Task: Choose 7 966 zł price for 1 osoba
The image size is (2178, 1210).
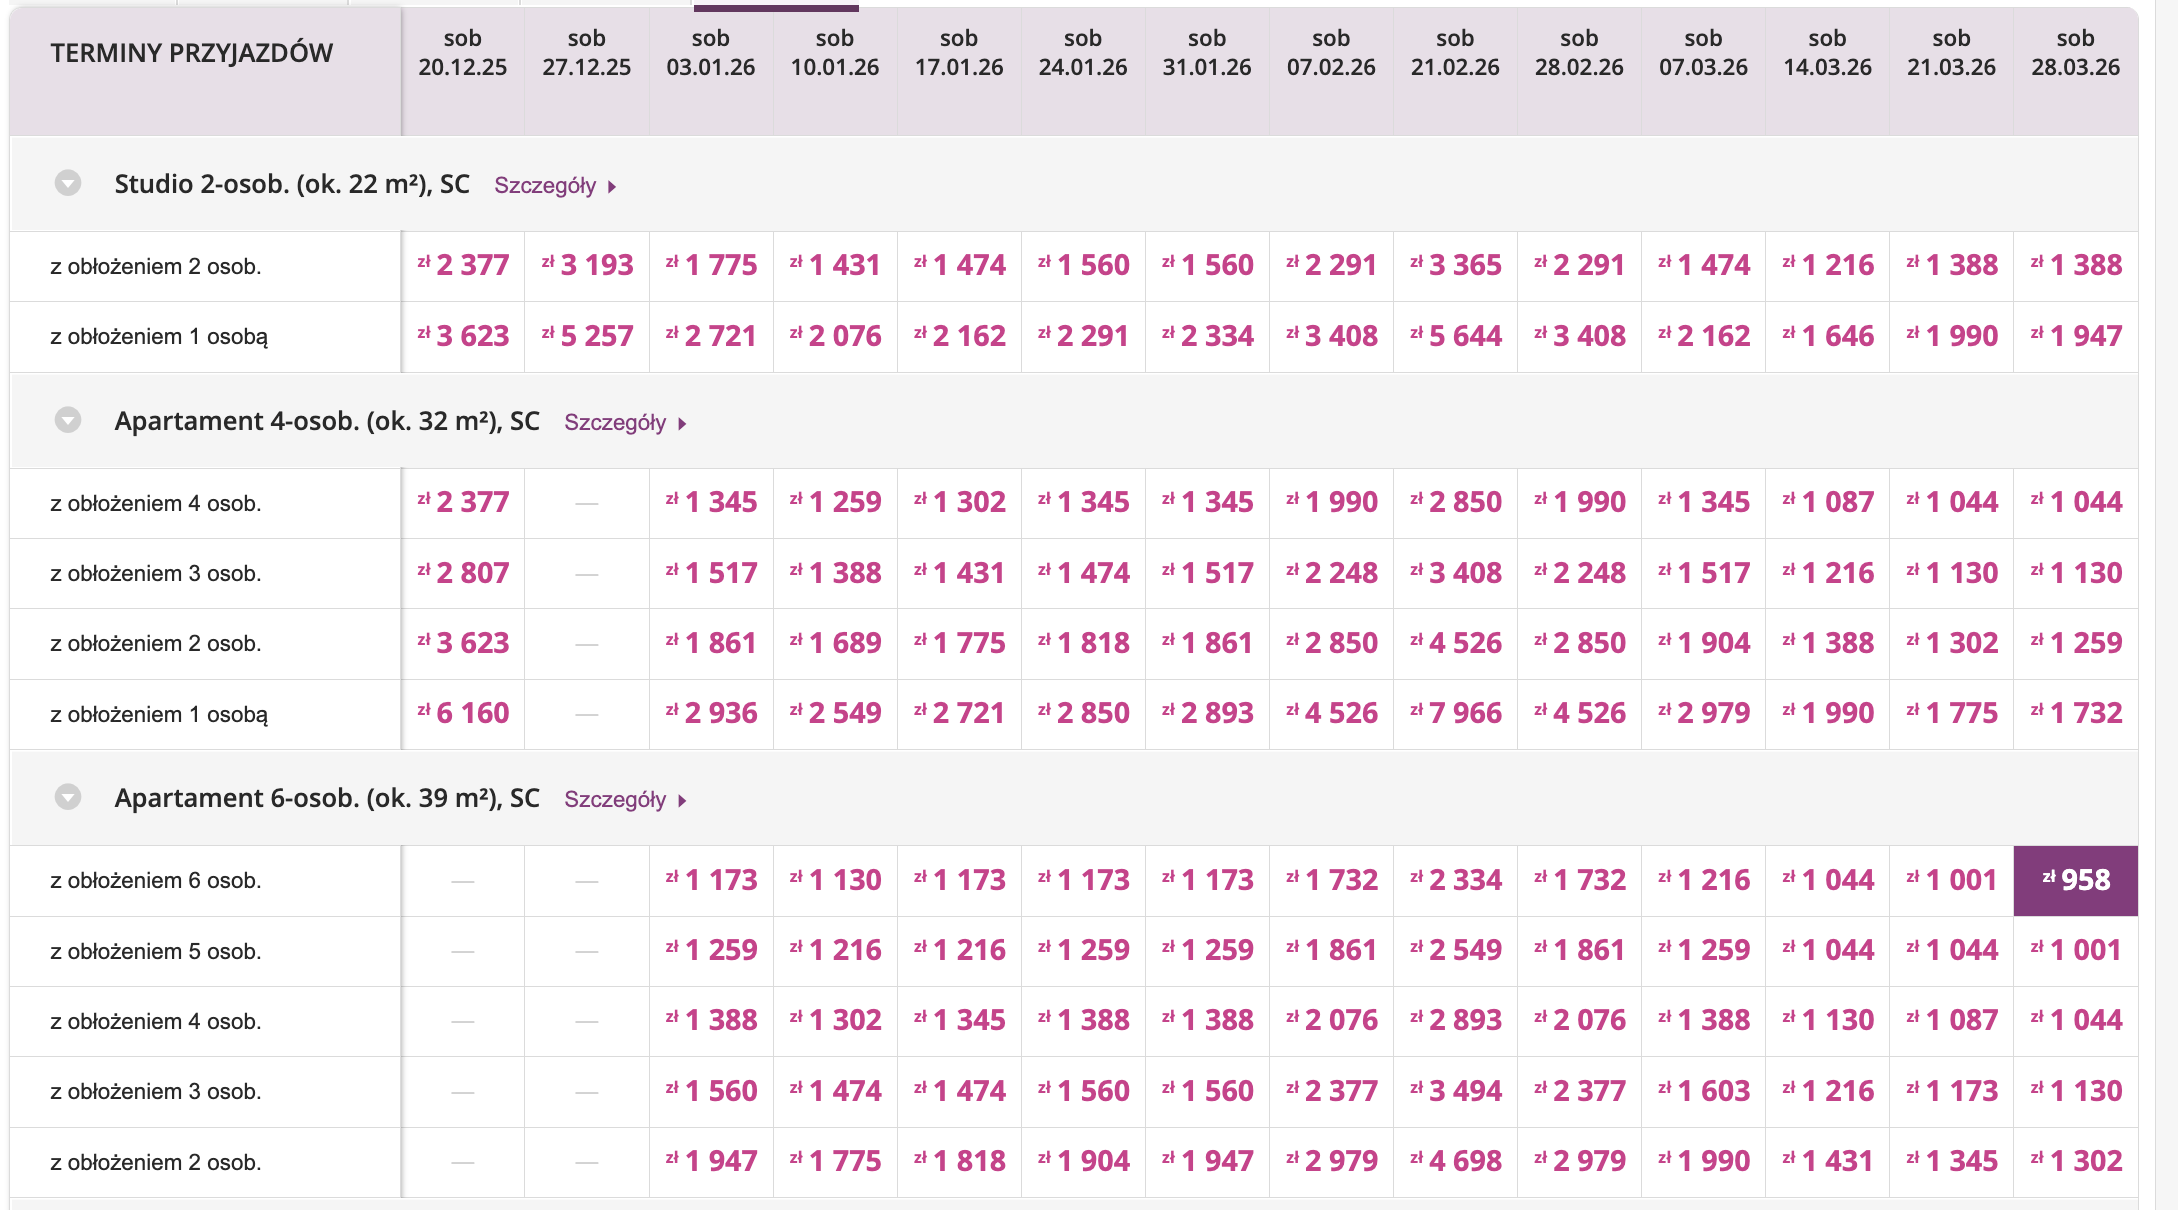Action: coord(1455,714)
